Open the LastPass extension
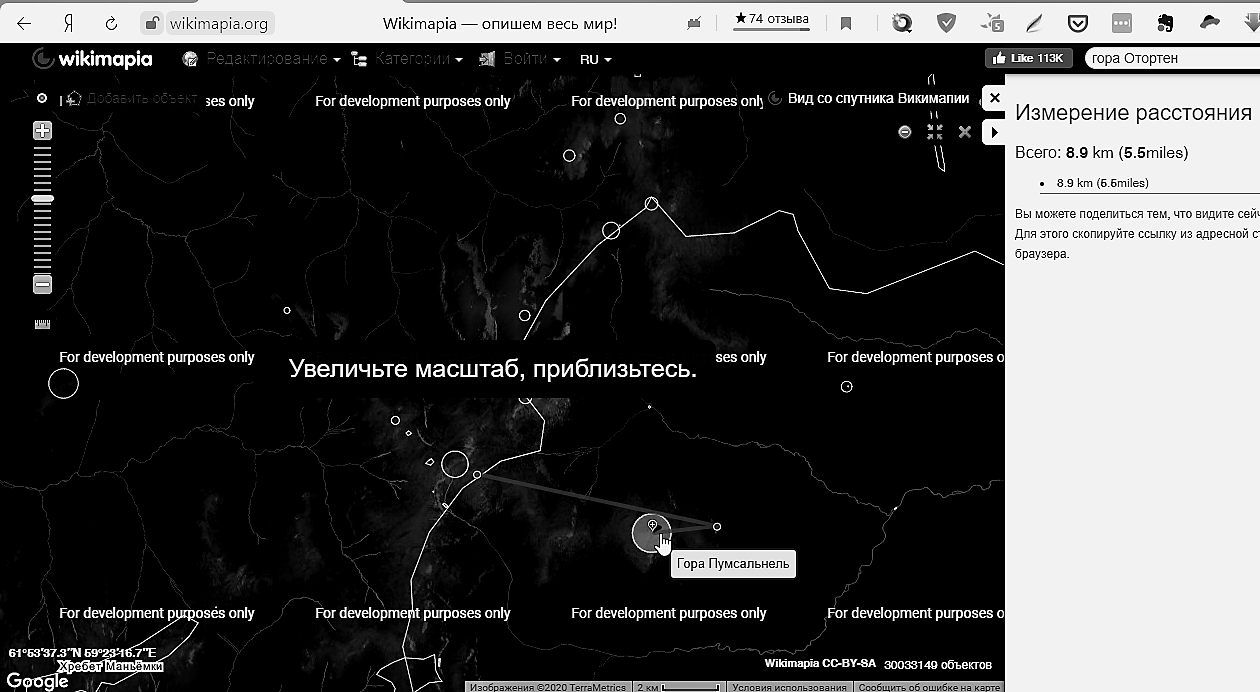Viewport: 1260px width, 692px height. point(1120,21)
